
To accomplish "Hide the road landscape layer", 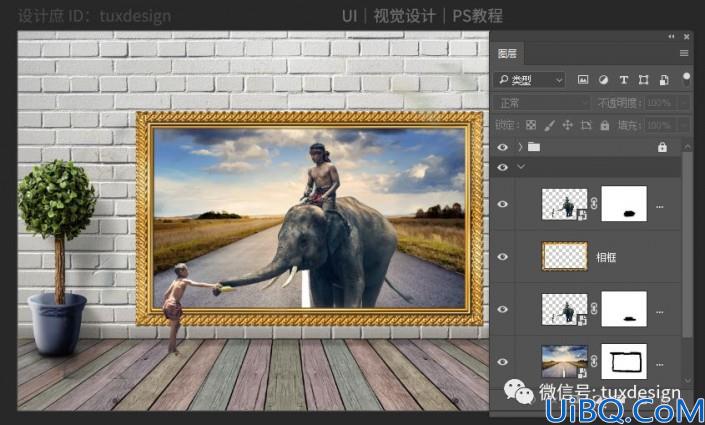I will (x=503, y=362).
